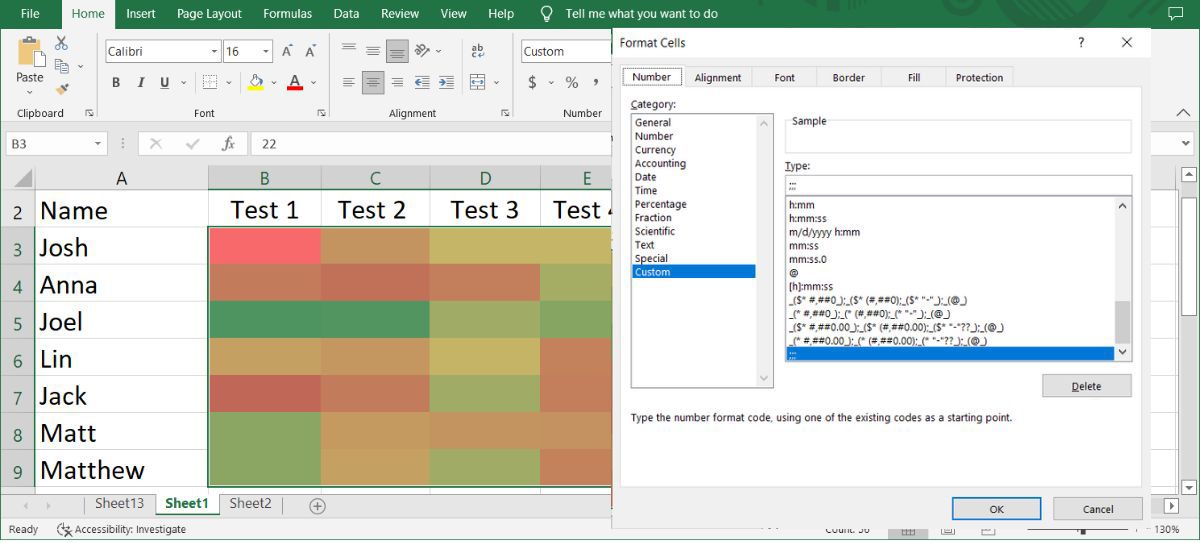The width and height of the screenshot is (1200, 543).
Task: Apply the Fill Color bucket
Action: tap(256, 83)
